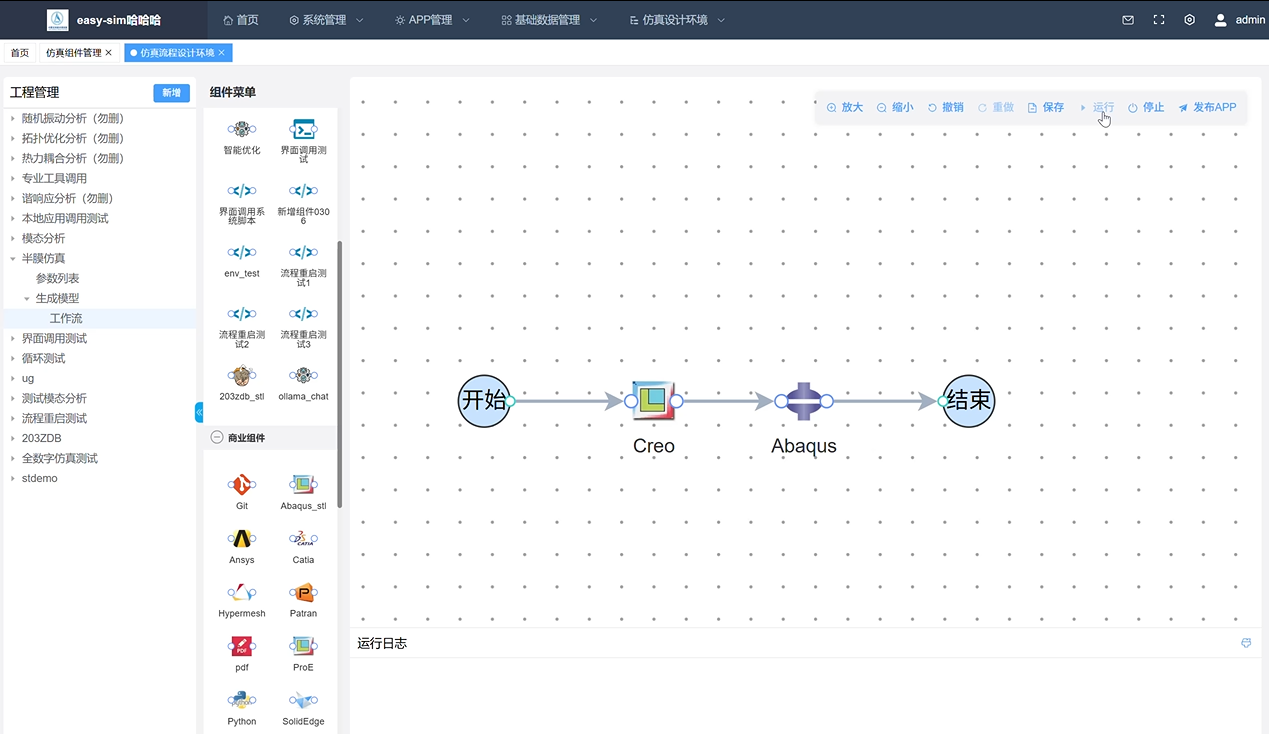Select the Catia component icon
1269x734 pixels.
click(x=303, y=539)
